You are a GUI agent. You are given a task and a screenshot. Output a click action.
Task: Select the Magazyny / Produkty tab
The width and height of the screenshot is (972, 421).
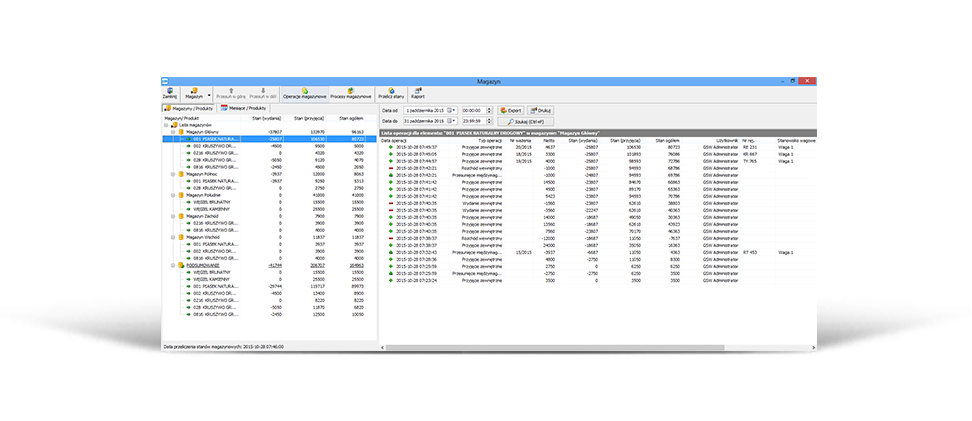[189, 107]
